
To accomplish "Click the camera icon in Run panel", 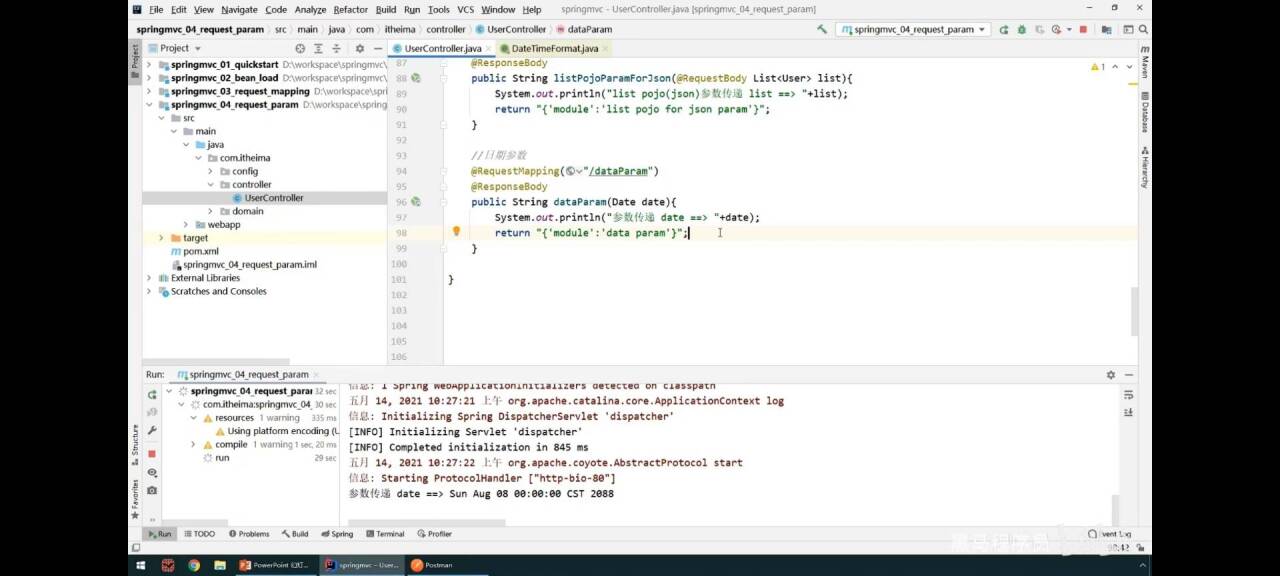I will point(152,490).
